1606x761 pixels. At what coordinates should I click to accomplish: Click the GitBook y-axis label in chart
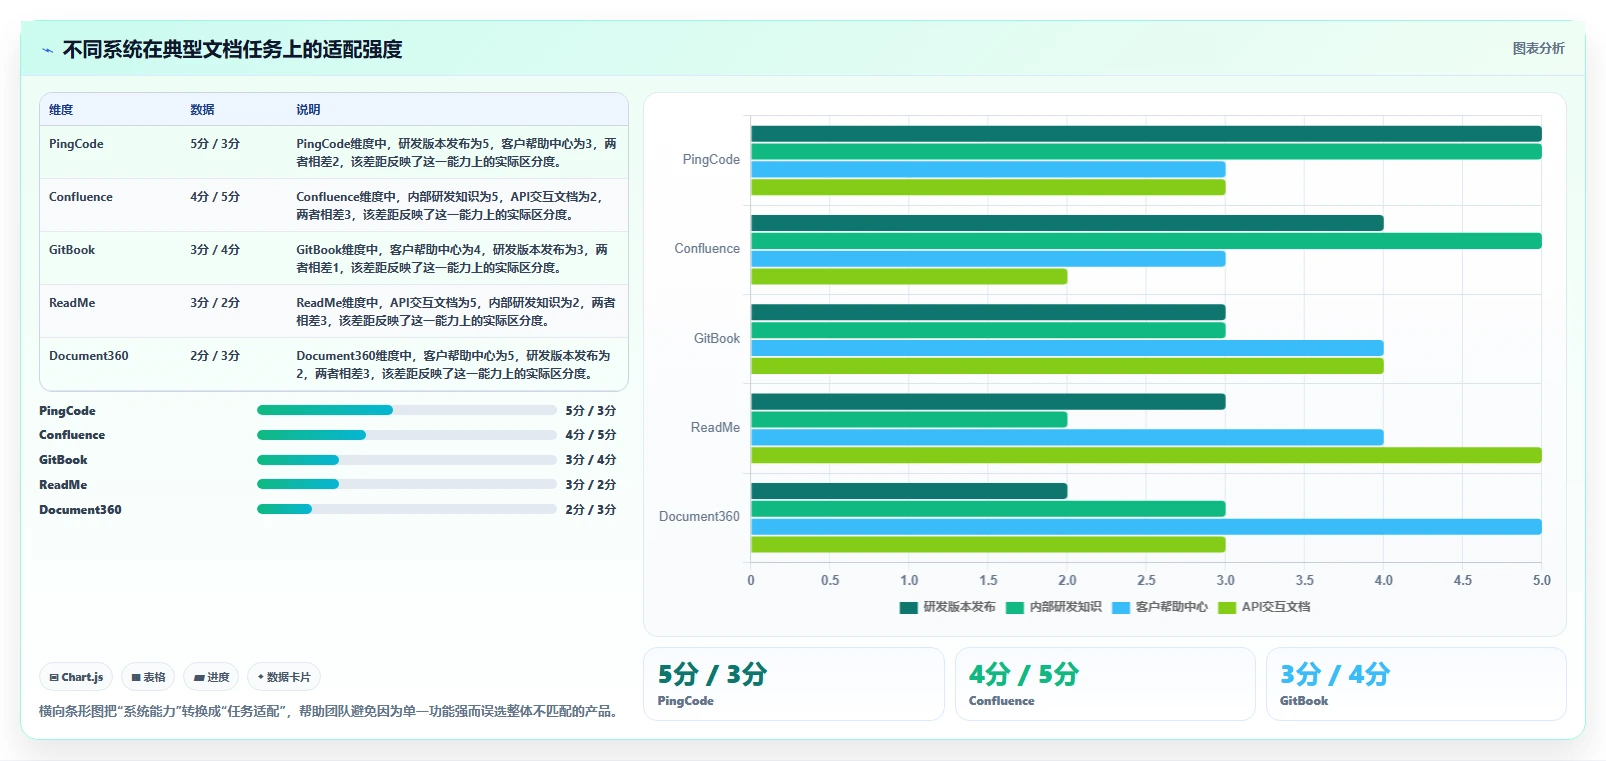[717, 339]
